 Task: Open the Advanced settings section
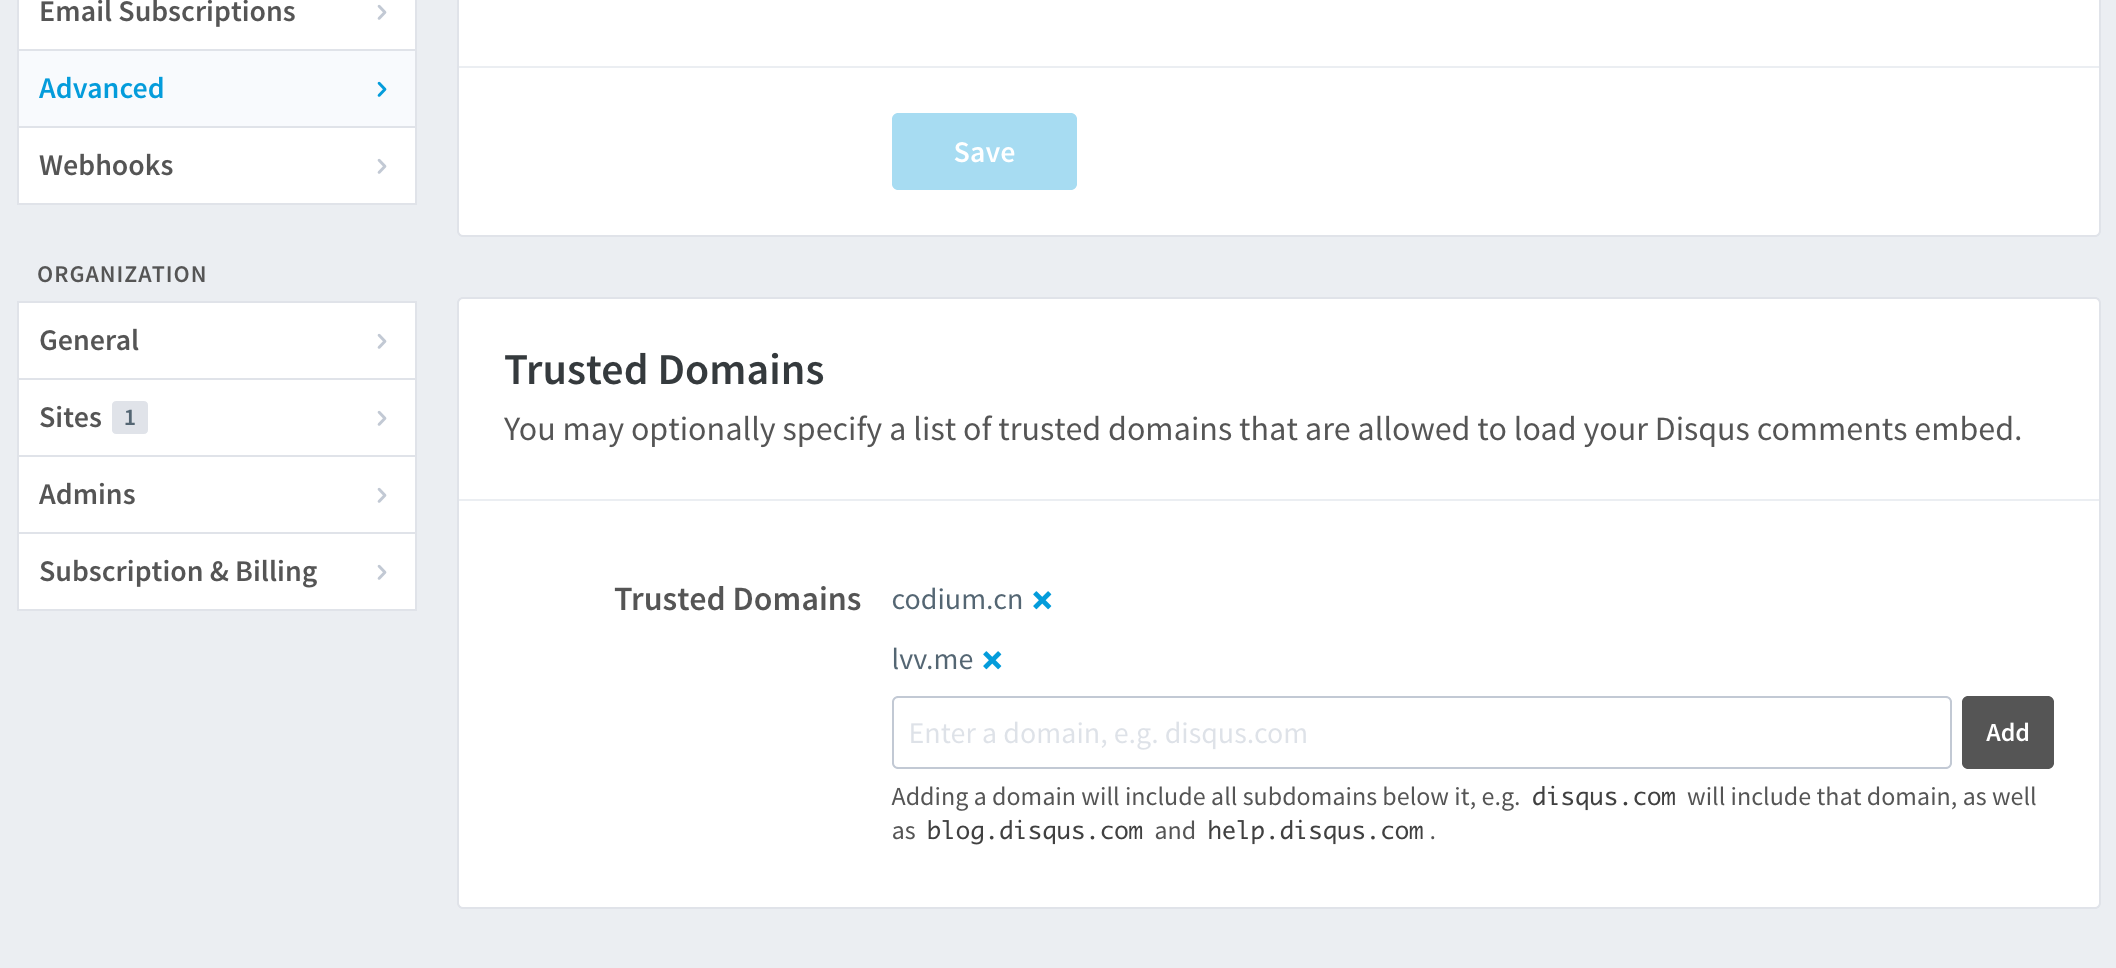point(102,89)
